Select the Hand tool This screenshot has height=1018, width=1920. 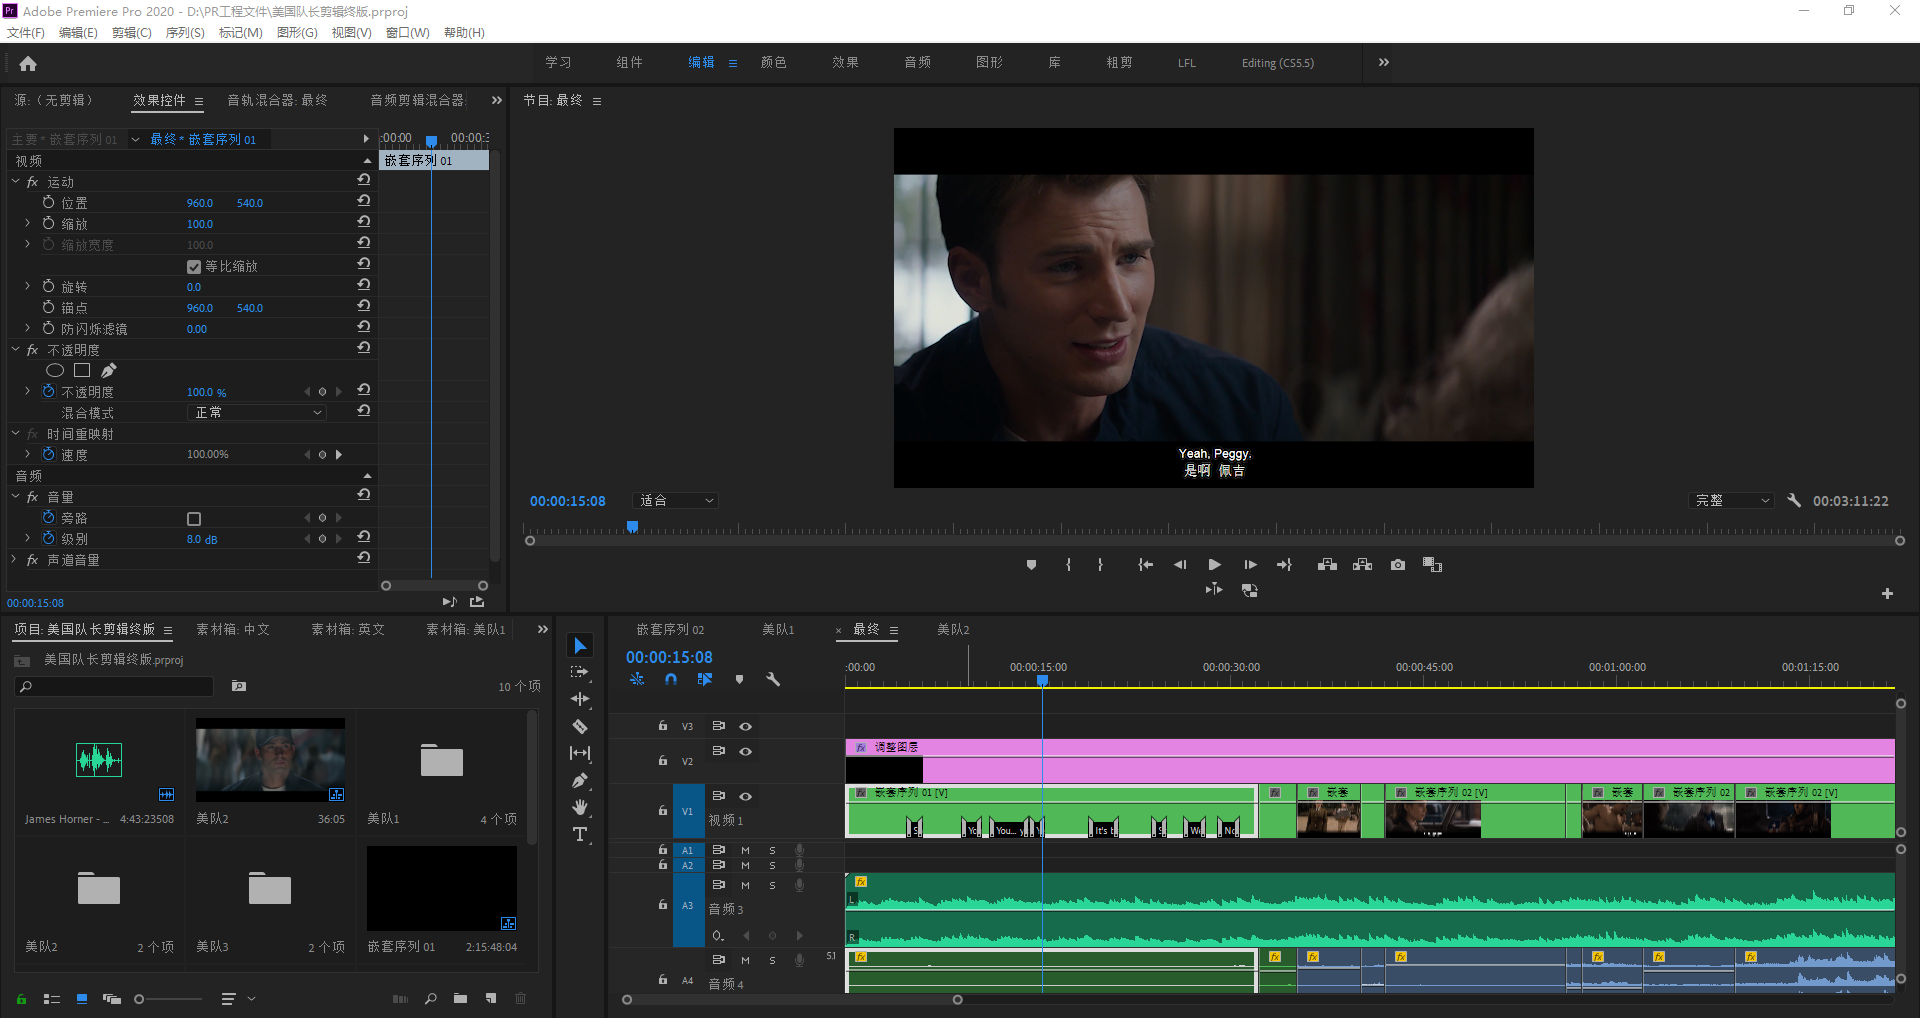580,807
